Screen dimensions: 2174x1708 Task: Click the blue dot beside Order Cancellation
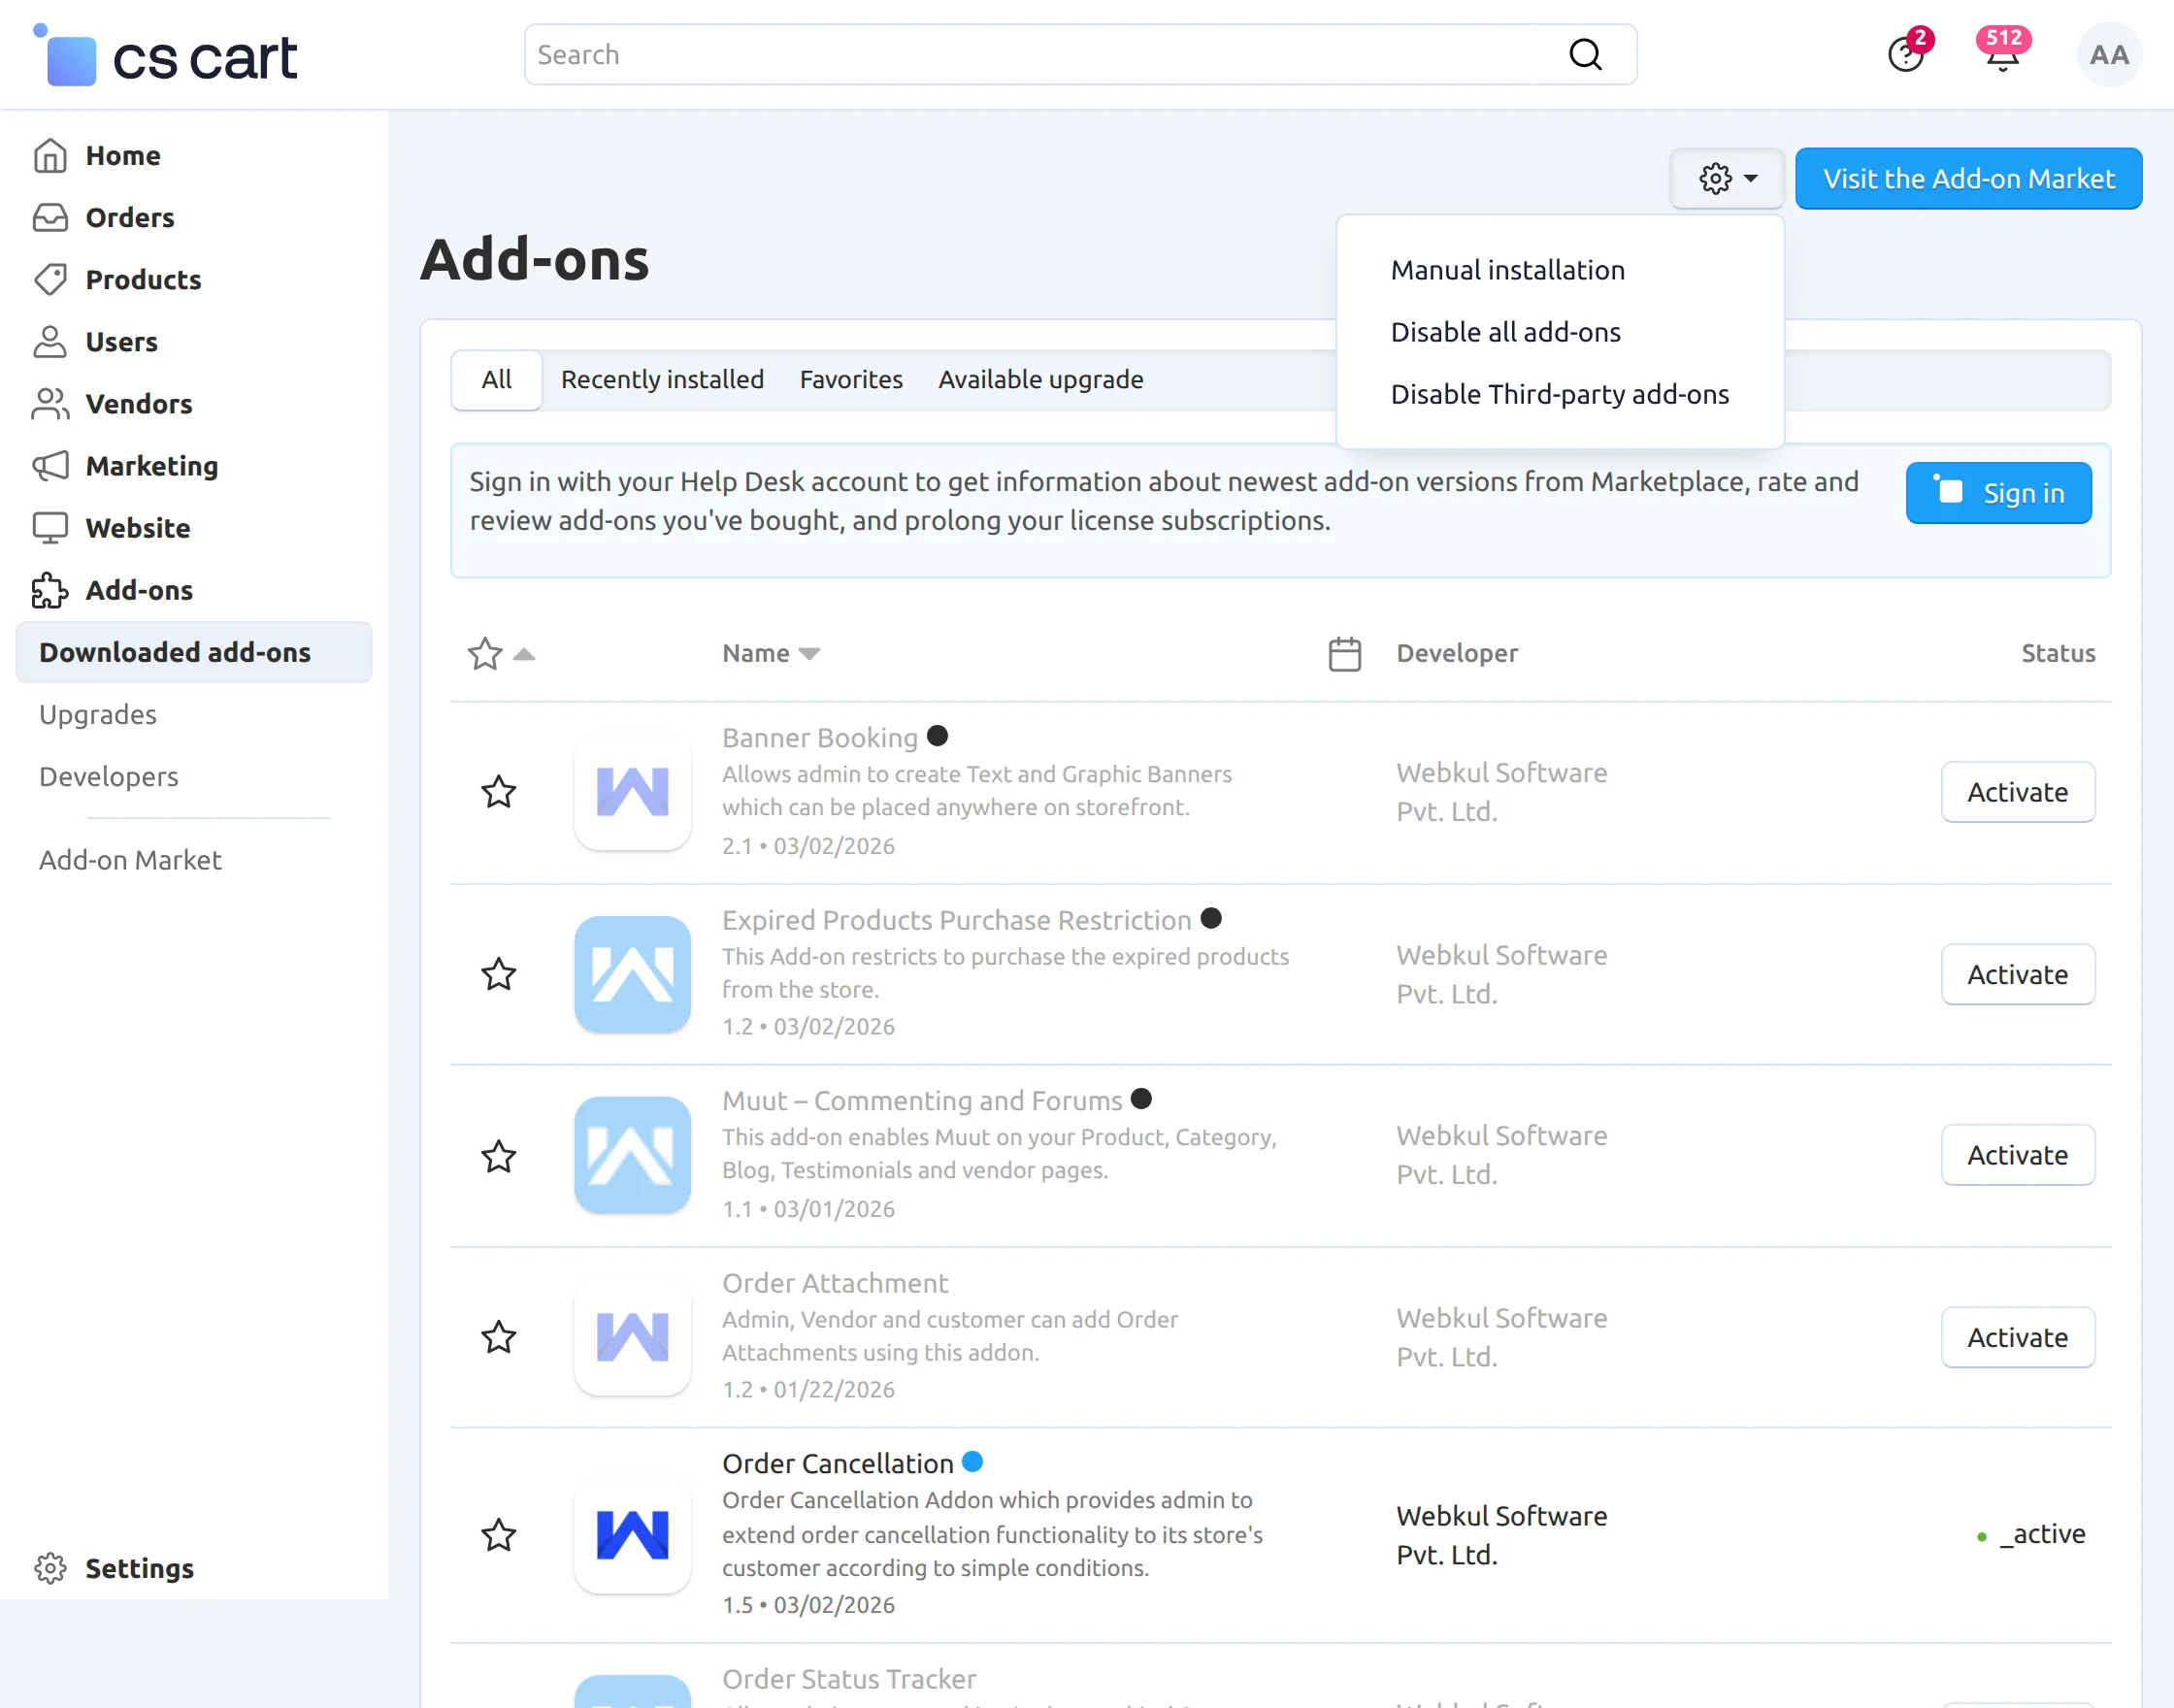click(972, 1462)
